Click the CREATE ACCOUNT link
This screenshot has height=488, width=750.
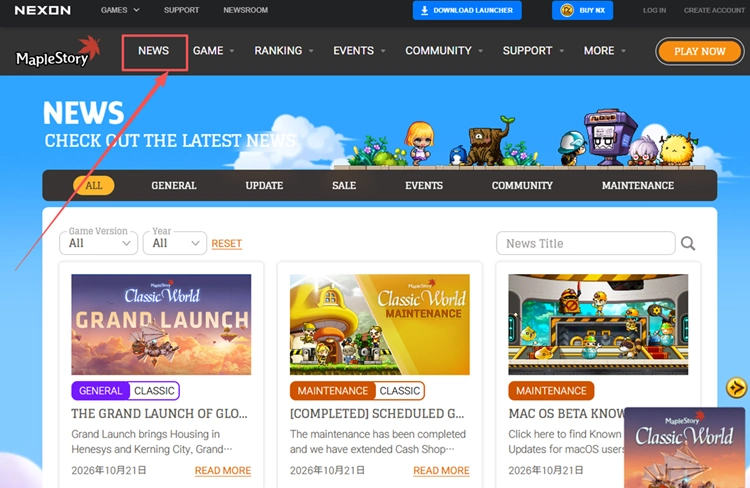tap(714, 10)
